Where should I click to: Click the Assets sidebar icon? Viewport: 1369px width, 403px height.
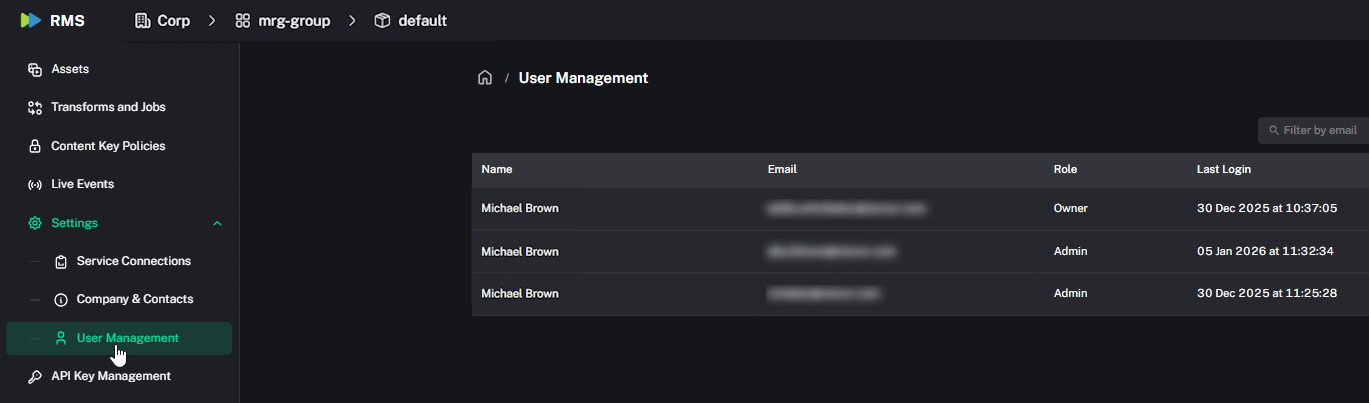click(34, 70)
